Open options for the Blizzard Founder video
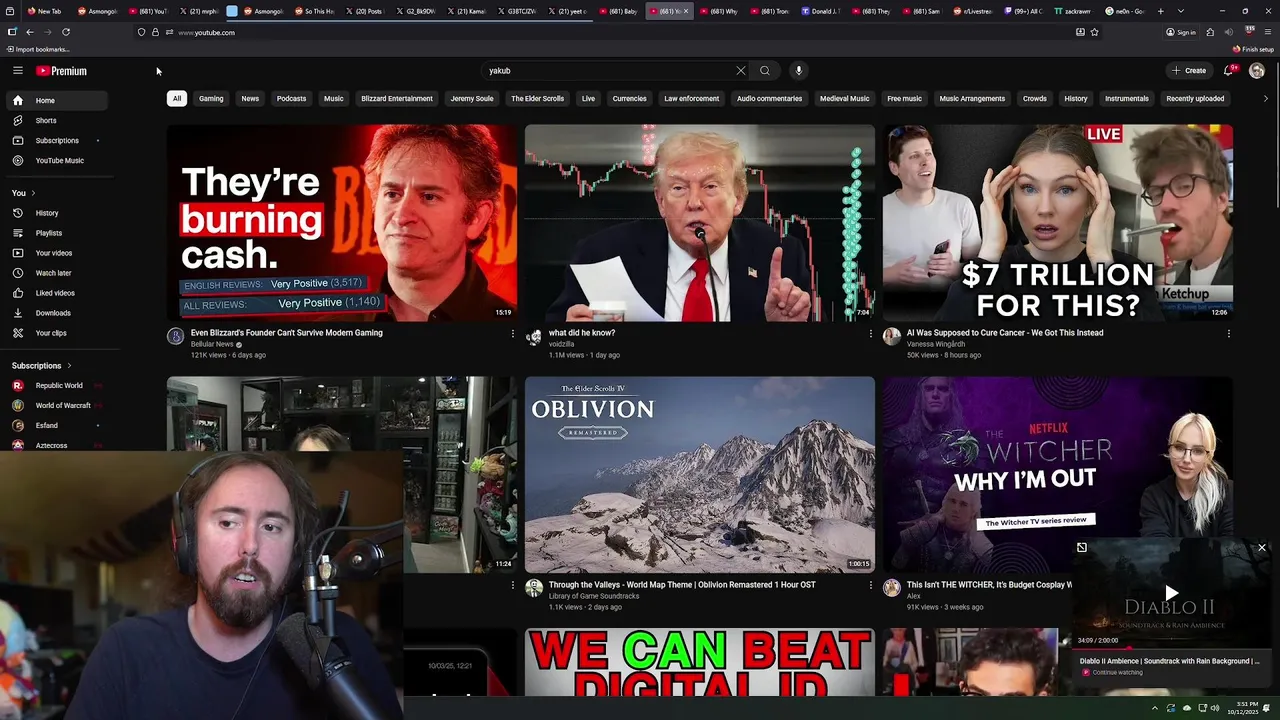This screenshot has width=1280, height=720. click(513, 333)
